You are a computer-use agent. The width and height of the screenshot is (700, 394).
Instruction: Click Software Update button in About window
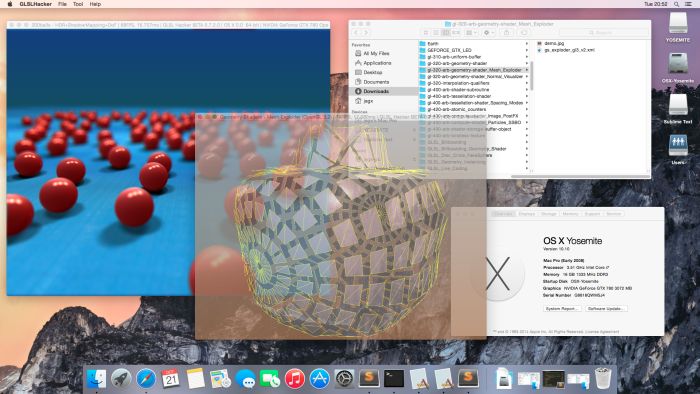606,308
